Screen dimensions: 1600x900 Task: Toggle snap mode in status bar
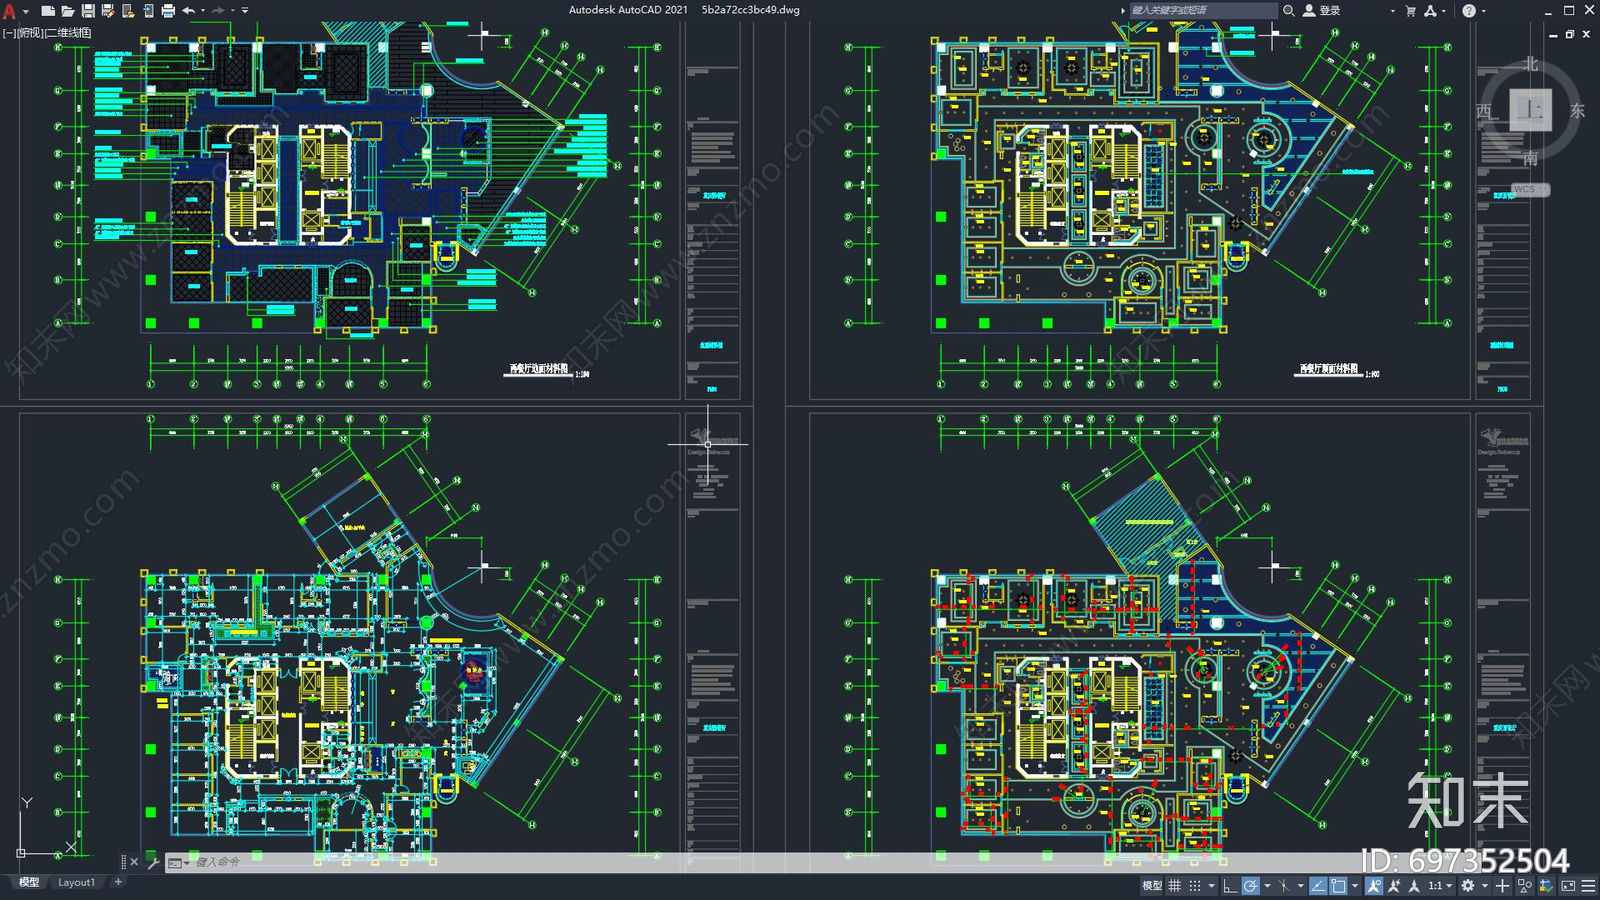pyautogui.click(x=1195, y=886)
